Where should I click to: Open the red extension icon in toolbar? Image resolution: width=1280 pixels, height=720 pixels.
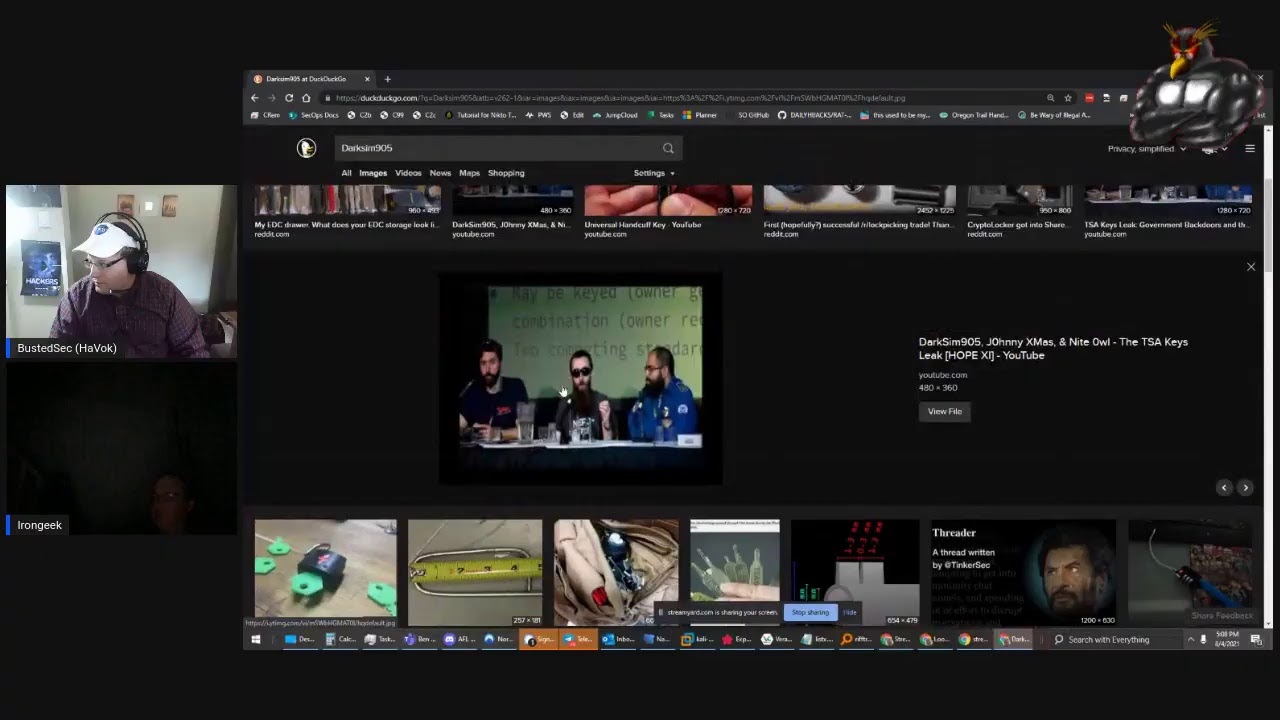click(1089, 98)
